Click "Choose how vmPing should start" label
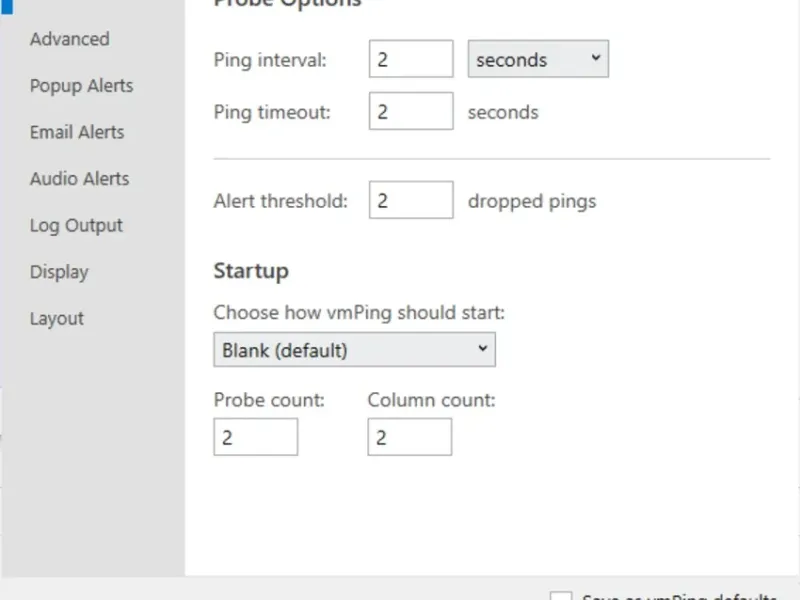 359,312
